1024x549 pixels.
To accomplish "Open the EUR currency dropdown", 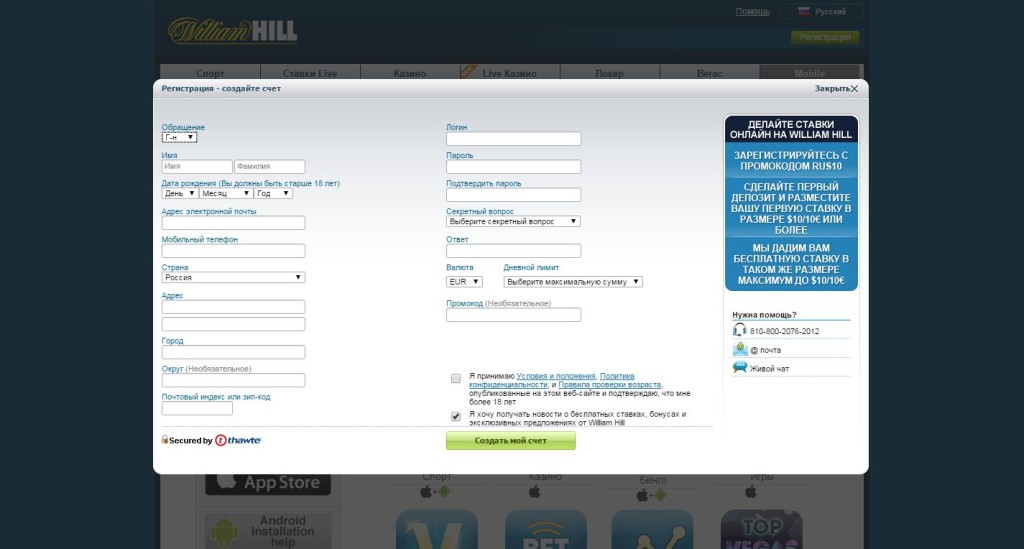I will pyautogui.click(x=464, y=282).
